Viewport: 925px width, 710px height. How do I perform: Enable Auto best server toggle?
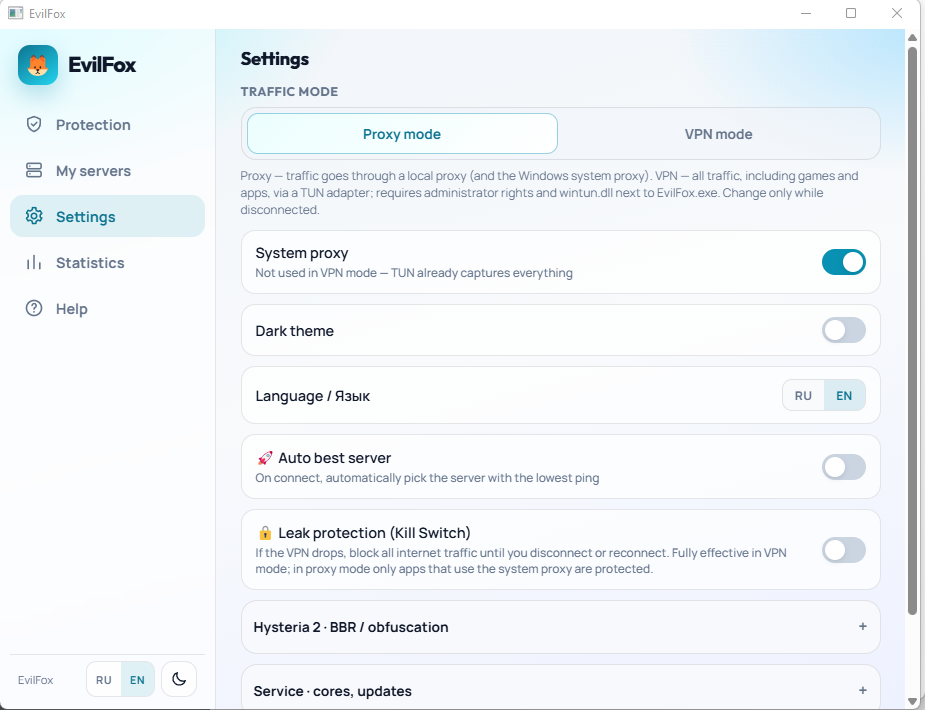tap(844, 467)
